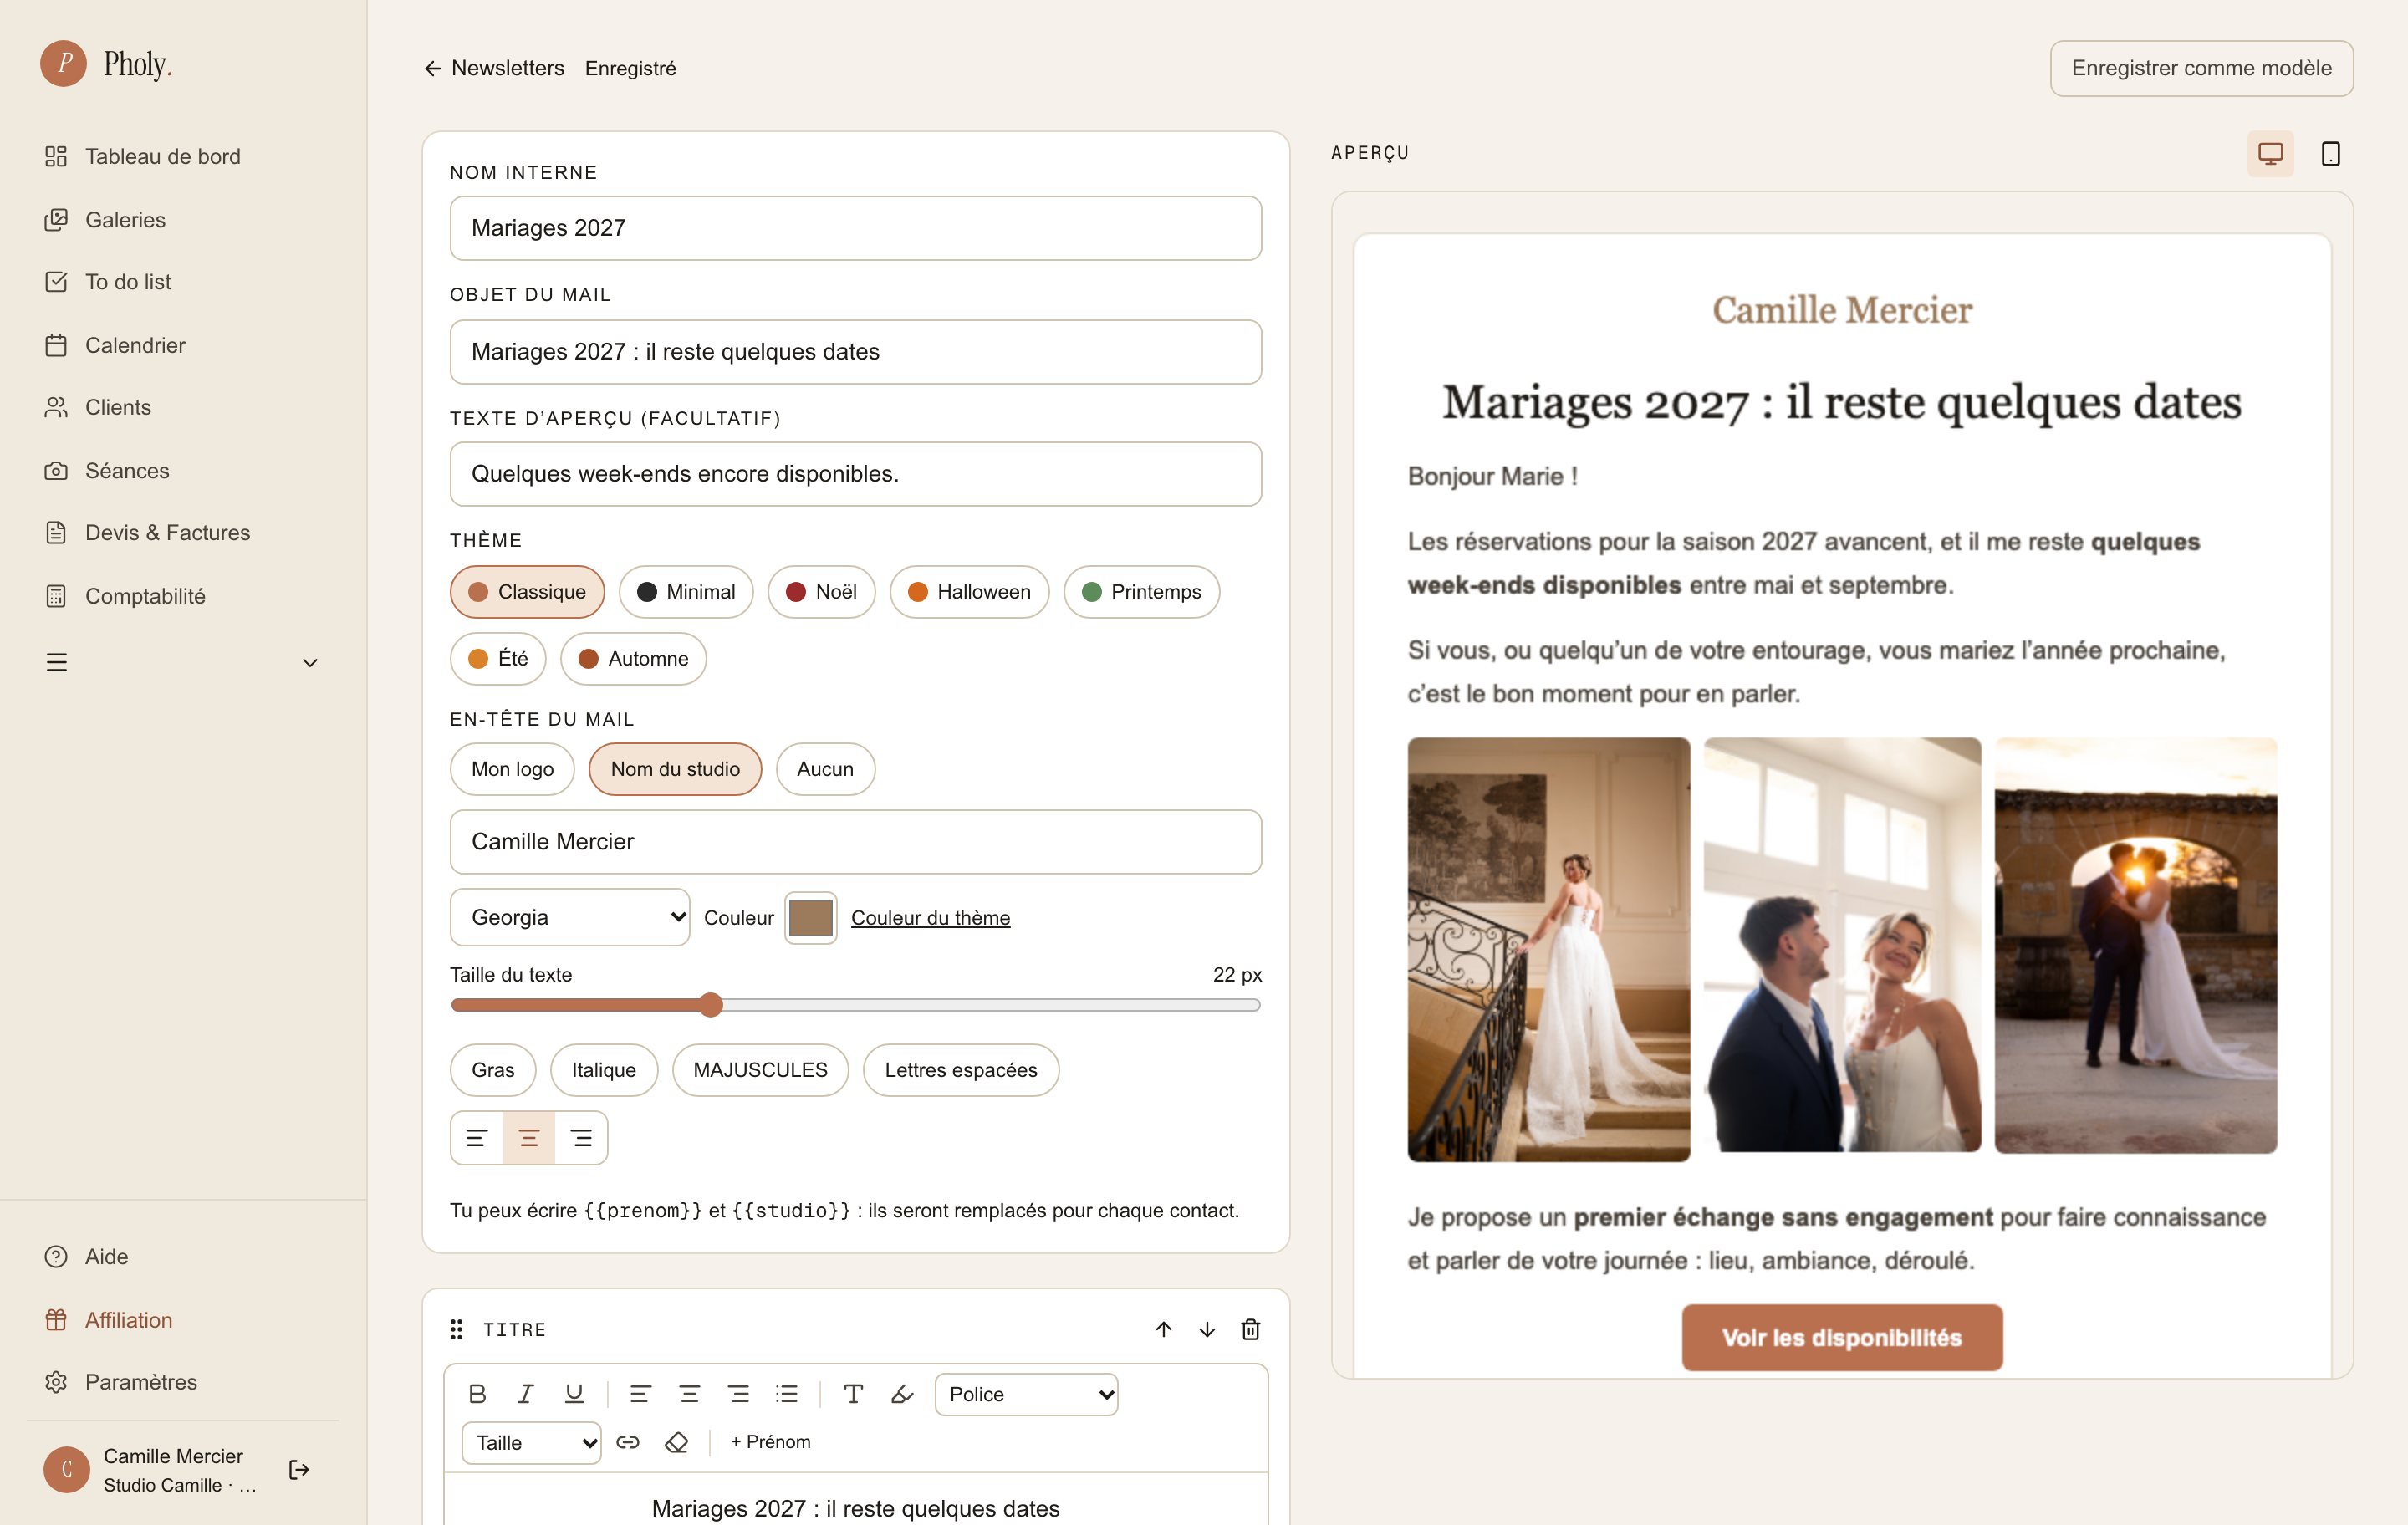2408x1525 pixels.
Task: Select the Été theme
Action: [x=498, y=659]
